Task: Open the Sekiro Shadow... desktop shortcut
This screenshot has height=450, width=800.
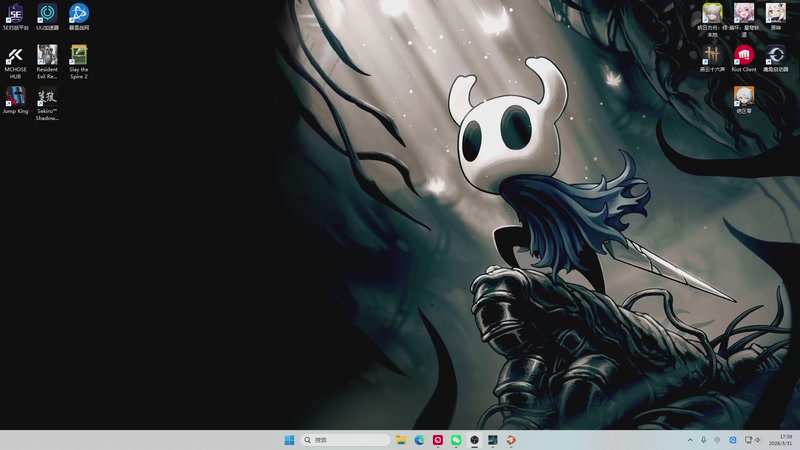Action: click(x=47, y=104)
